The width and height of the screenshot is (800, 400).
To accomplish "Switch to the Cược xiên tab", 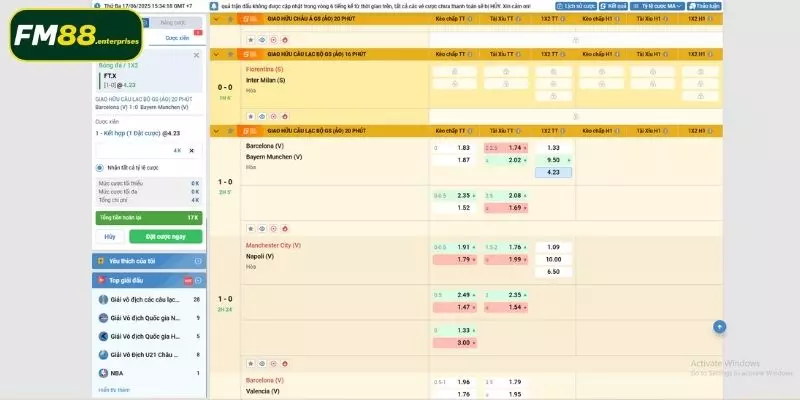I will 177,38.
